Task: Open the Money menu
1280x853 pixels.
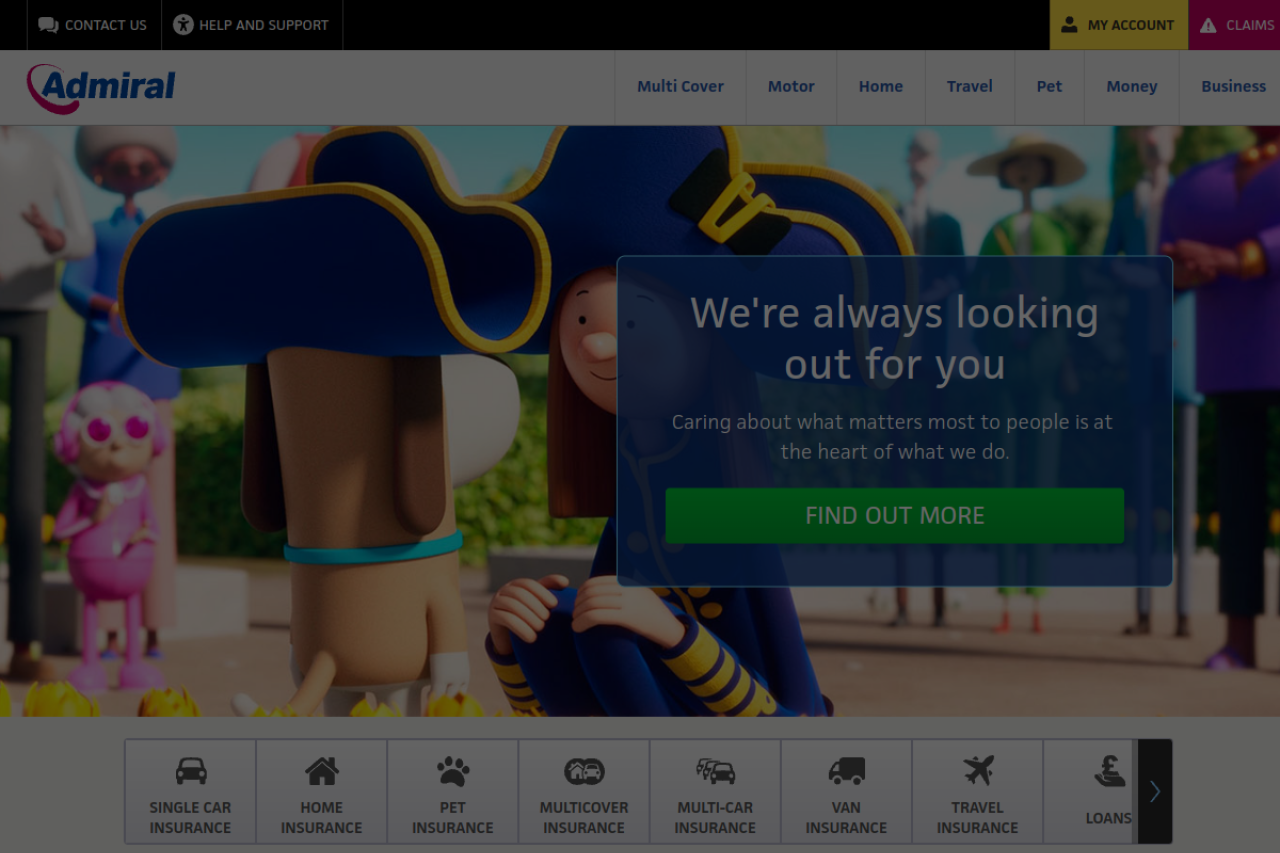Action: coord(1131,87)
